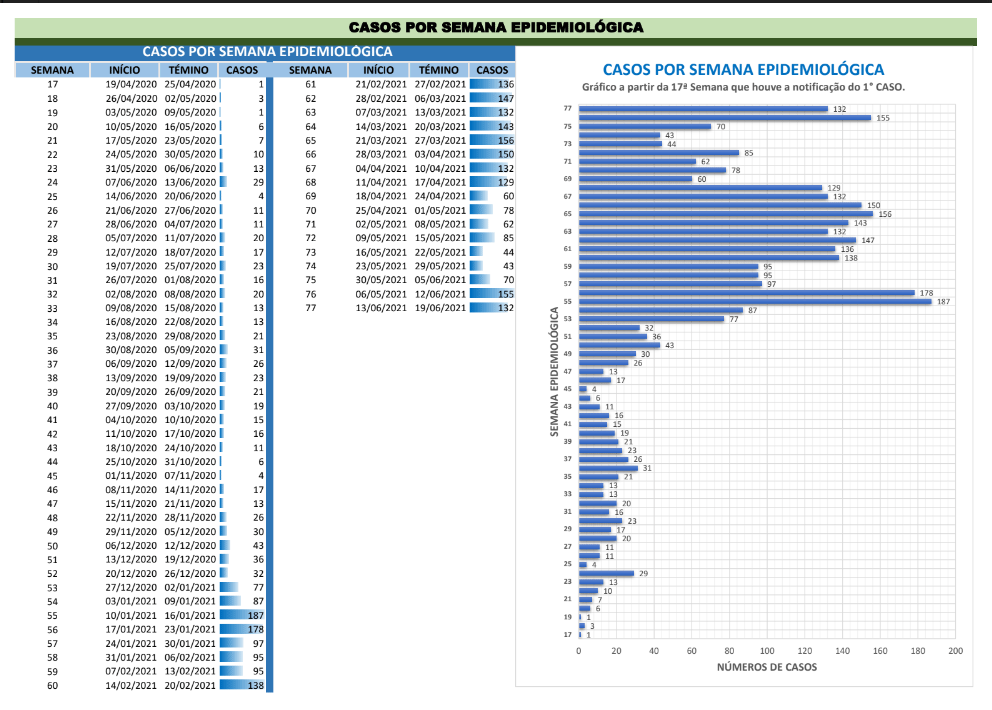Click the green top title banner

(495, 27)
